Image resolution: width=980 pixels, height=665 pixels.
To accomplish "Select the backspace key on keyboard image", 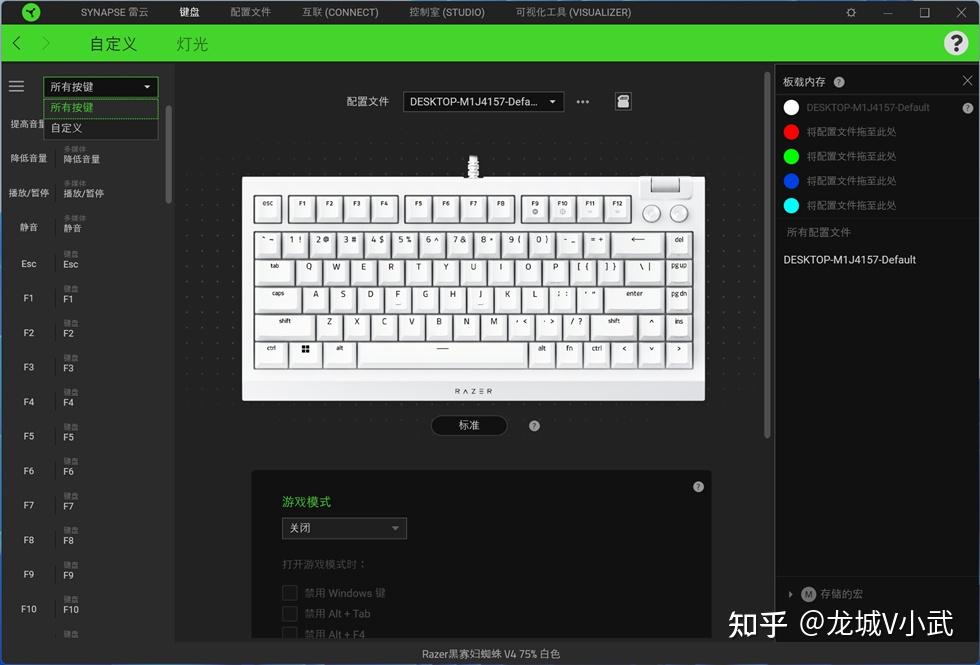I will pyautogui.click(x=638, y=244).
